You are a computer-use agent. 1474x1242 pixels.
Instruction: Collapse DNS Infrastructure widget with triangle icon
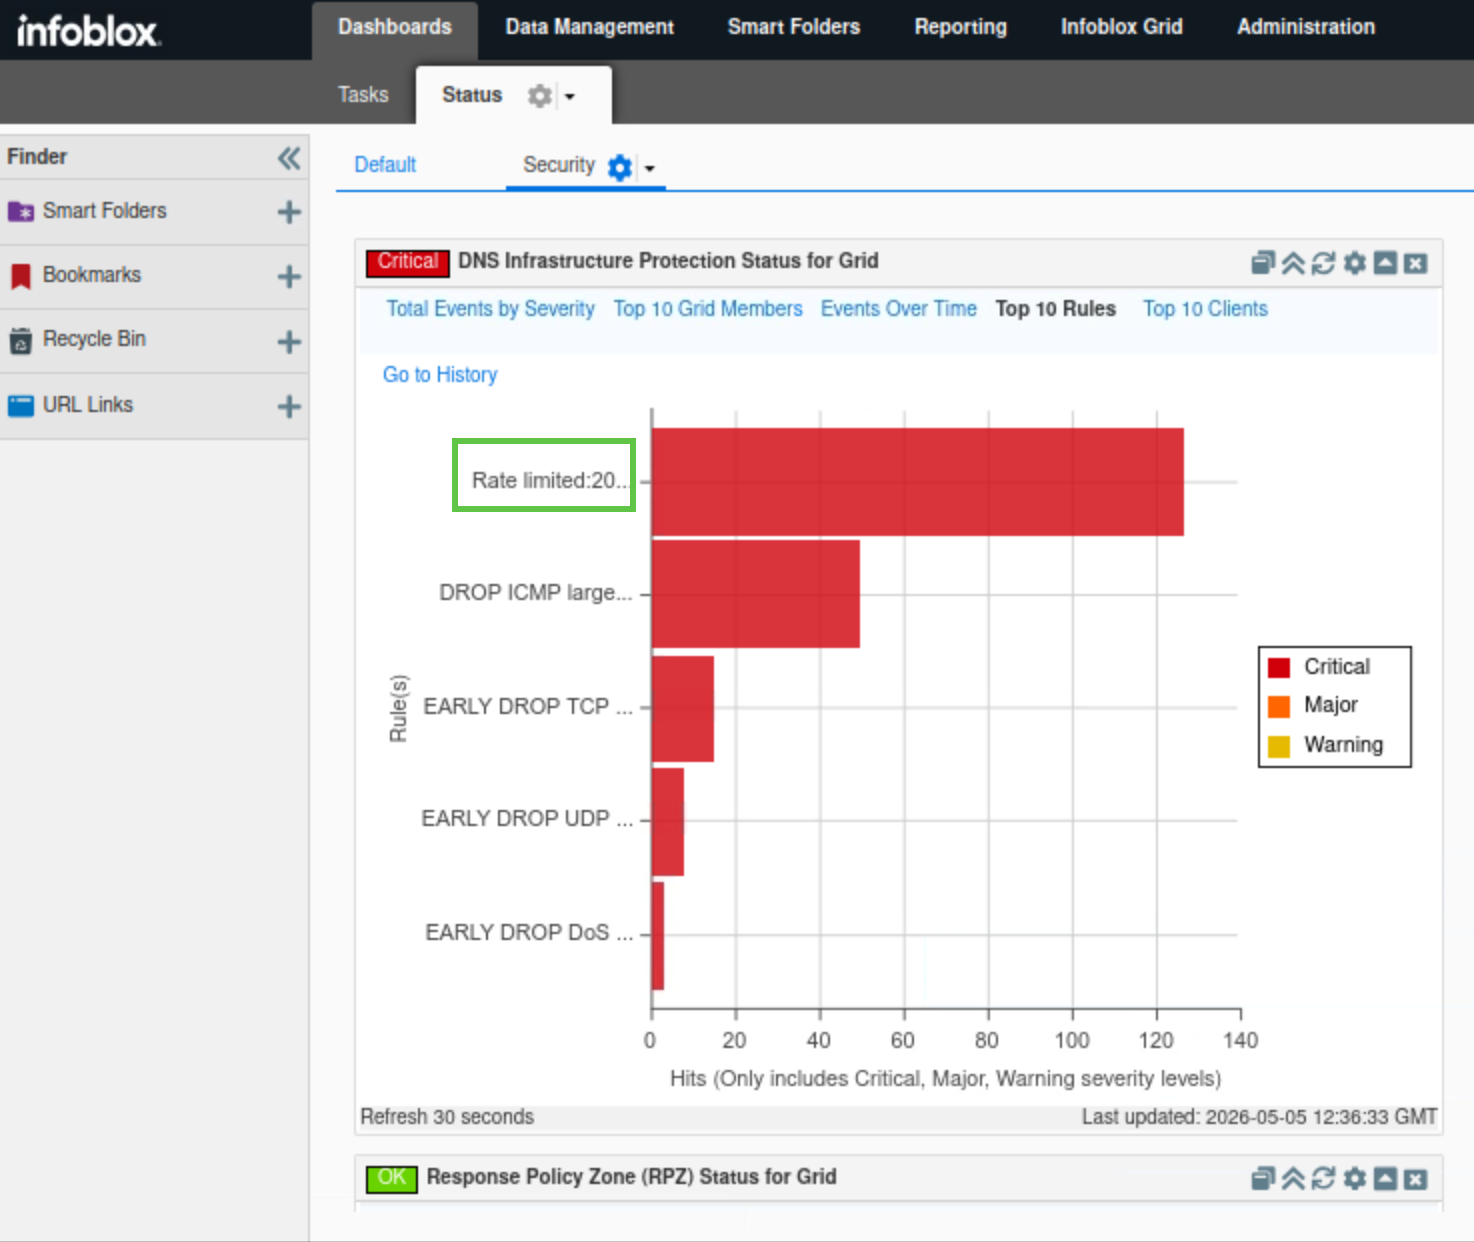click(1385, 263)
